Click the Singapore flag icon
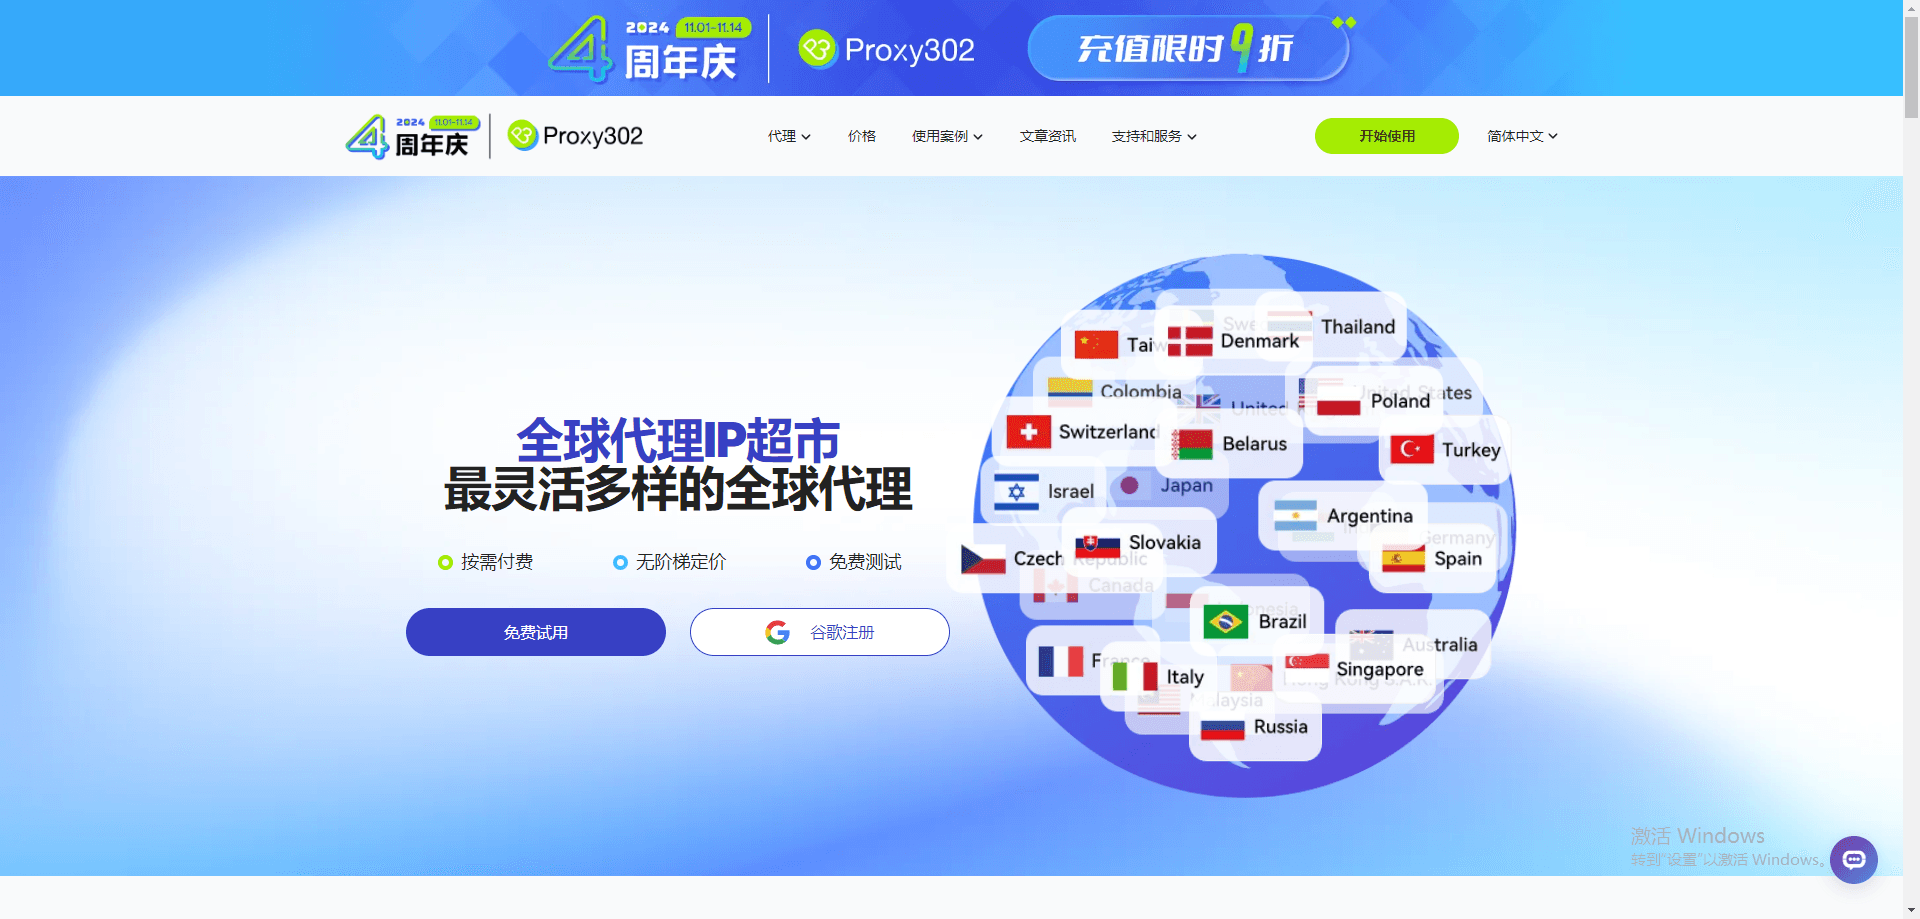This screenshot has width=1920, height=919. click(1307, 662)
